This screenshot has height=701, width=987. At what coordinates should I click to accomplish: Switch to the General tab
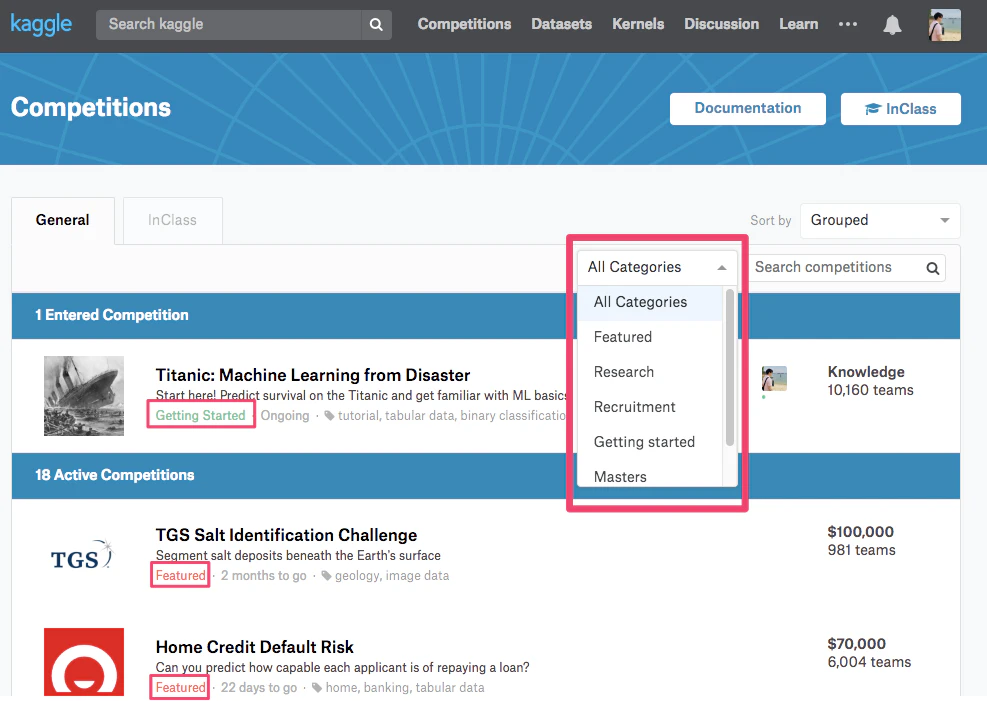(63, 220)
